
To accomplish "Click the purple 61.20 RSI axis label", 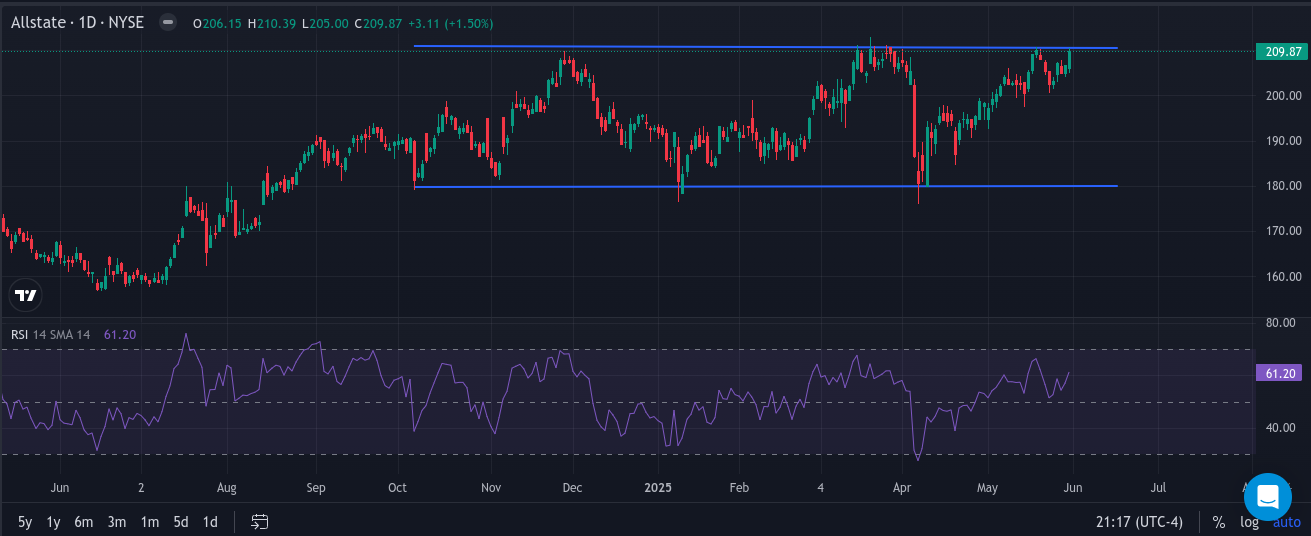I will pyautogui.click(x=1279, y=373).
